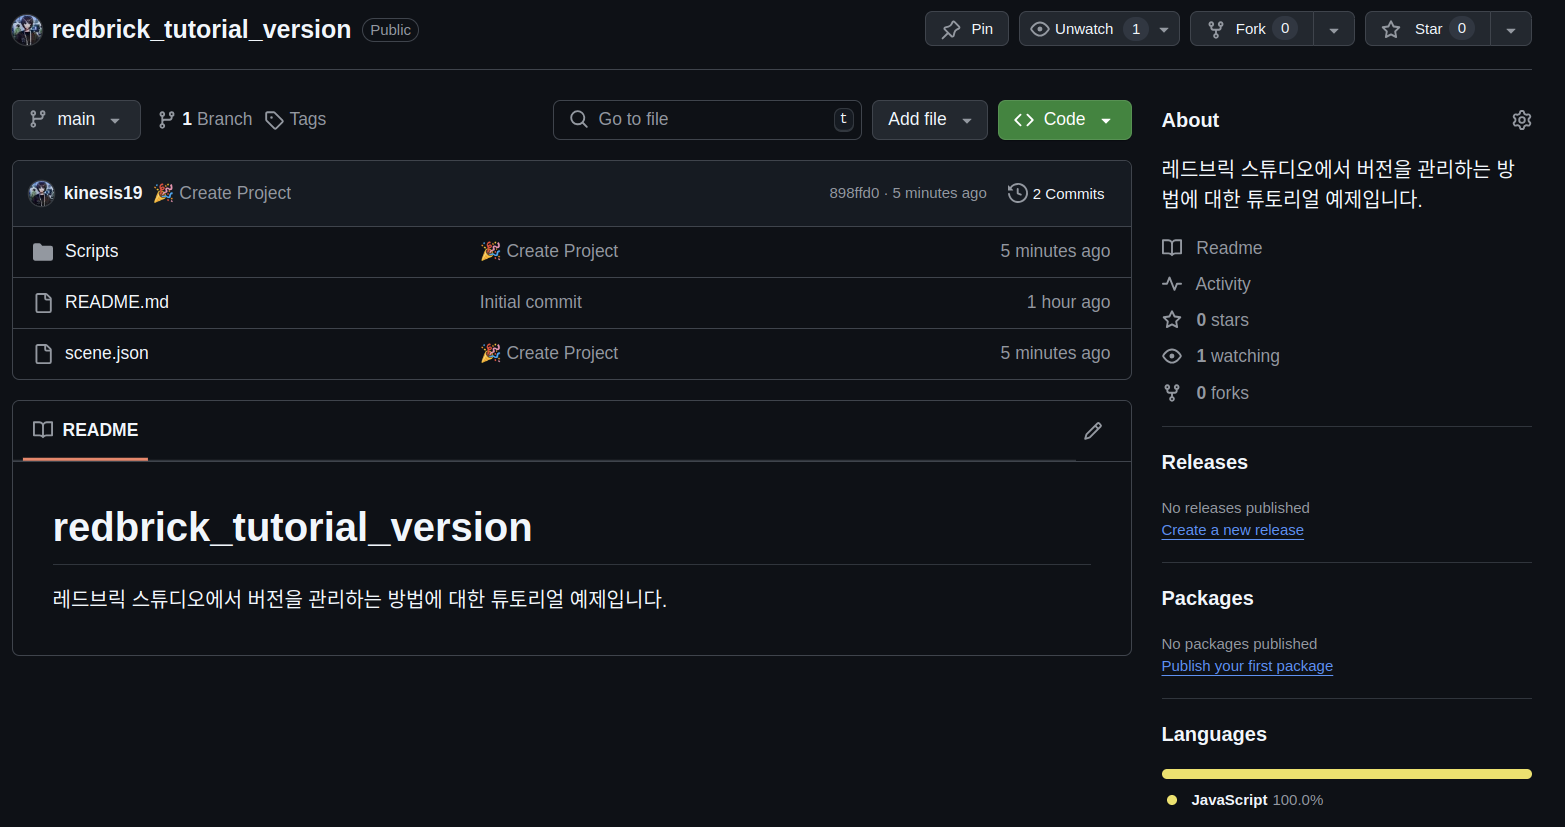Open the kinesis19 profile link

(x=103, y=193)
